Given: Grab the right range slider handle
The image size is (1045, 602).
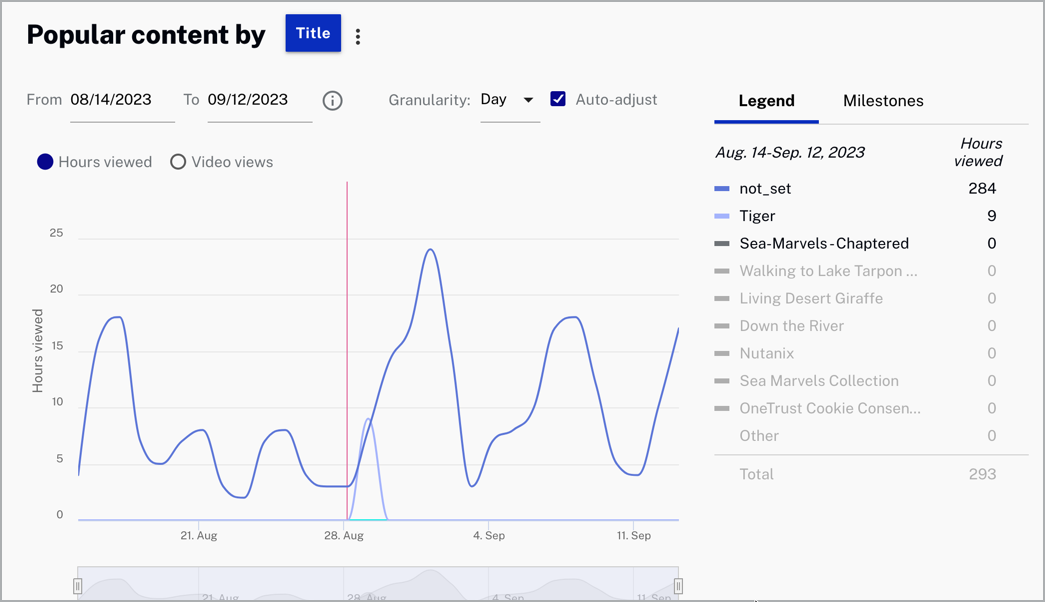Looking at the screenshot, I should coord(678,586).
